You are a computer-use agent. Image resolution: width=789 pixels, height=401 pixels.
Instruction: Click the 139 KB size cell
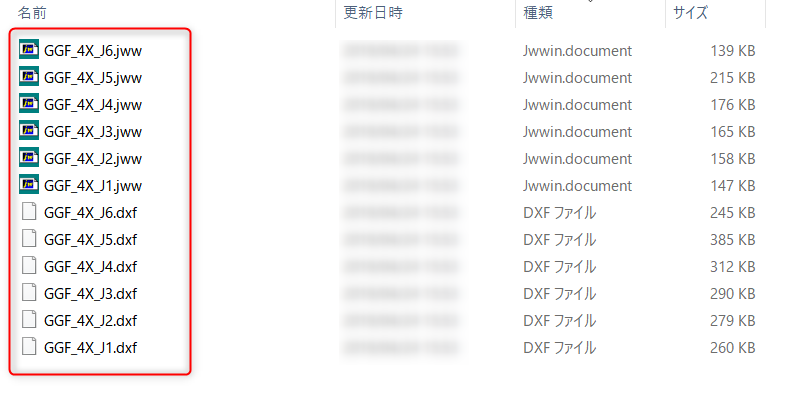point(733,51)
